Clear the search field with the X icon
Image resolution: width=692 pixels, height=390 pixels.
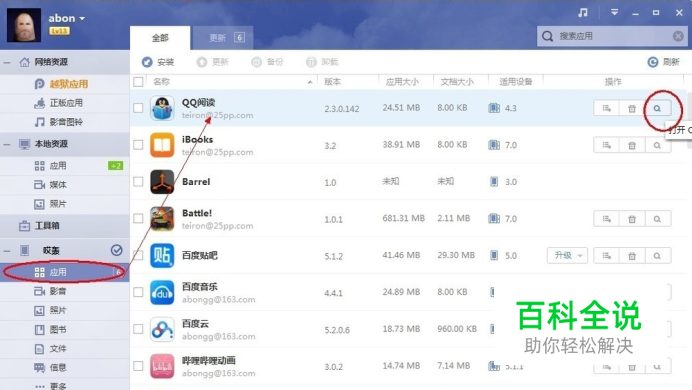(x=678, y=36)
